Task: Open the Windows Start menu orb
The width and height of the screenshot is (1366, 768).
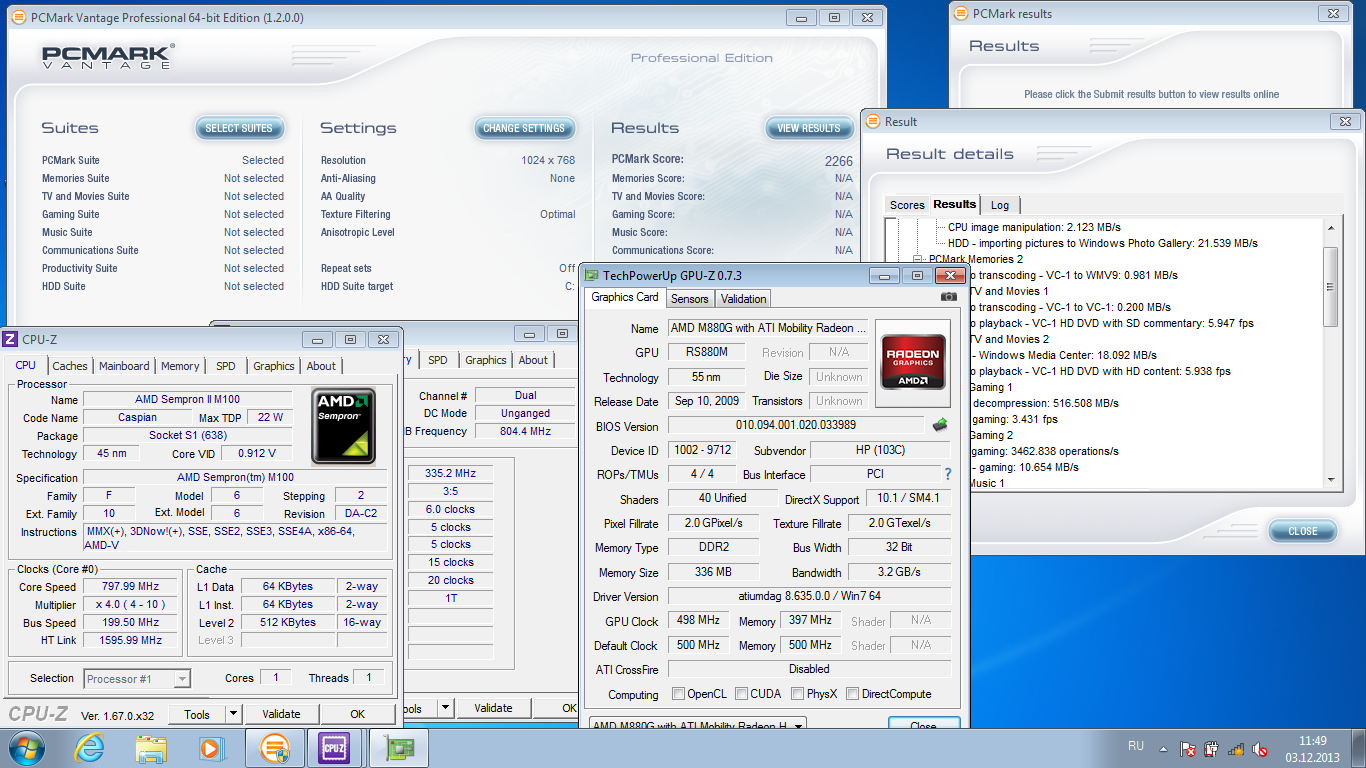Action: [26, 747]
